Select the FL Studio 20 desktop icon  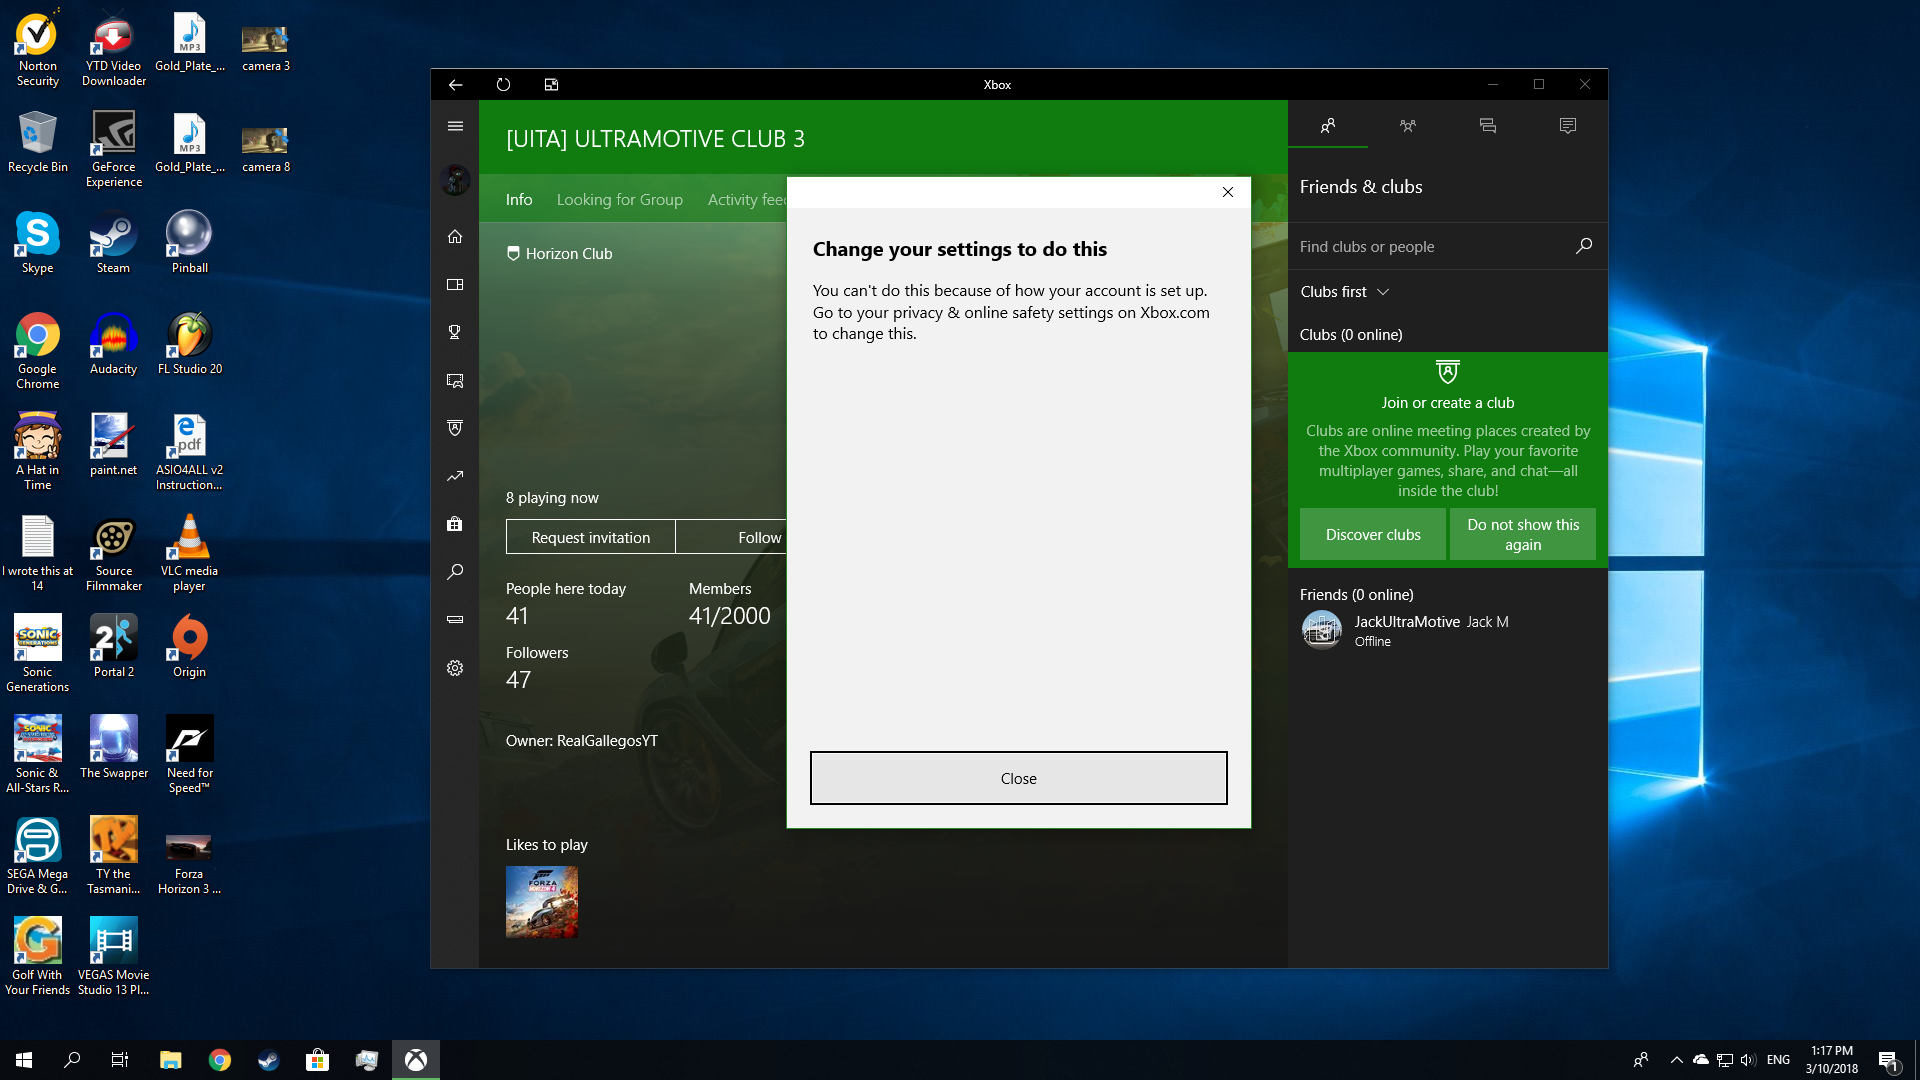coord(190,344)
